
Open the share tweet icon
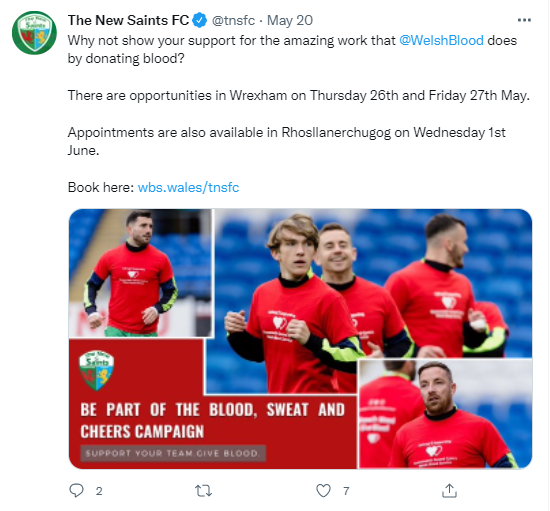449,490
